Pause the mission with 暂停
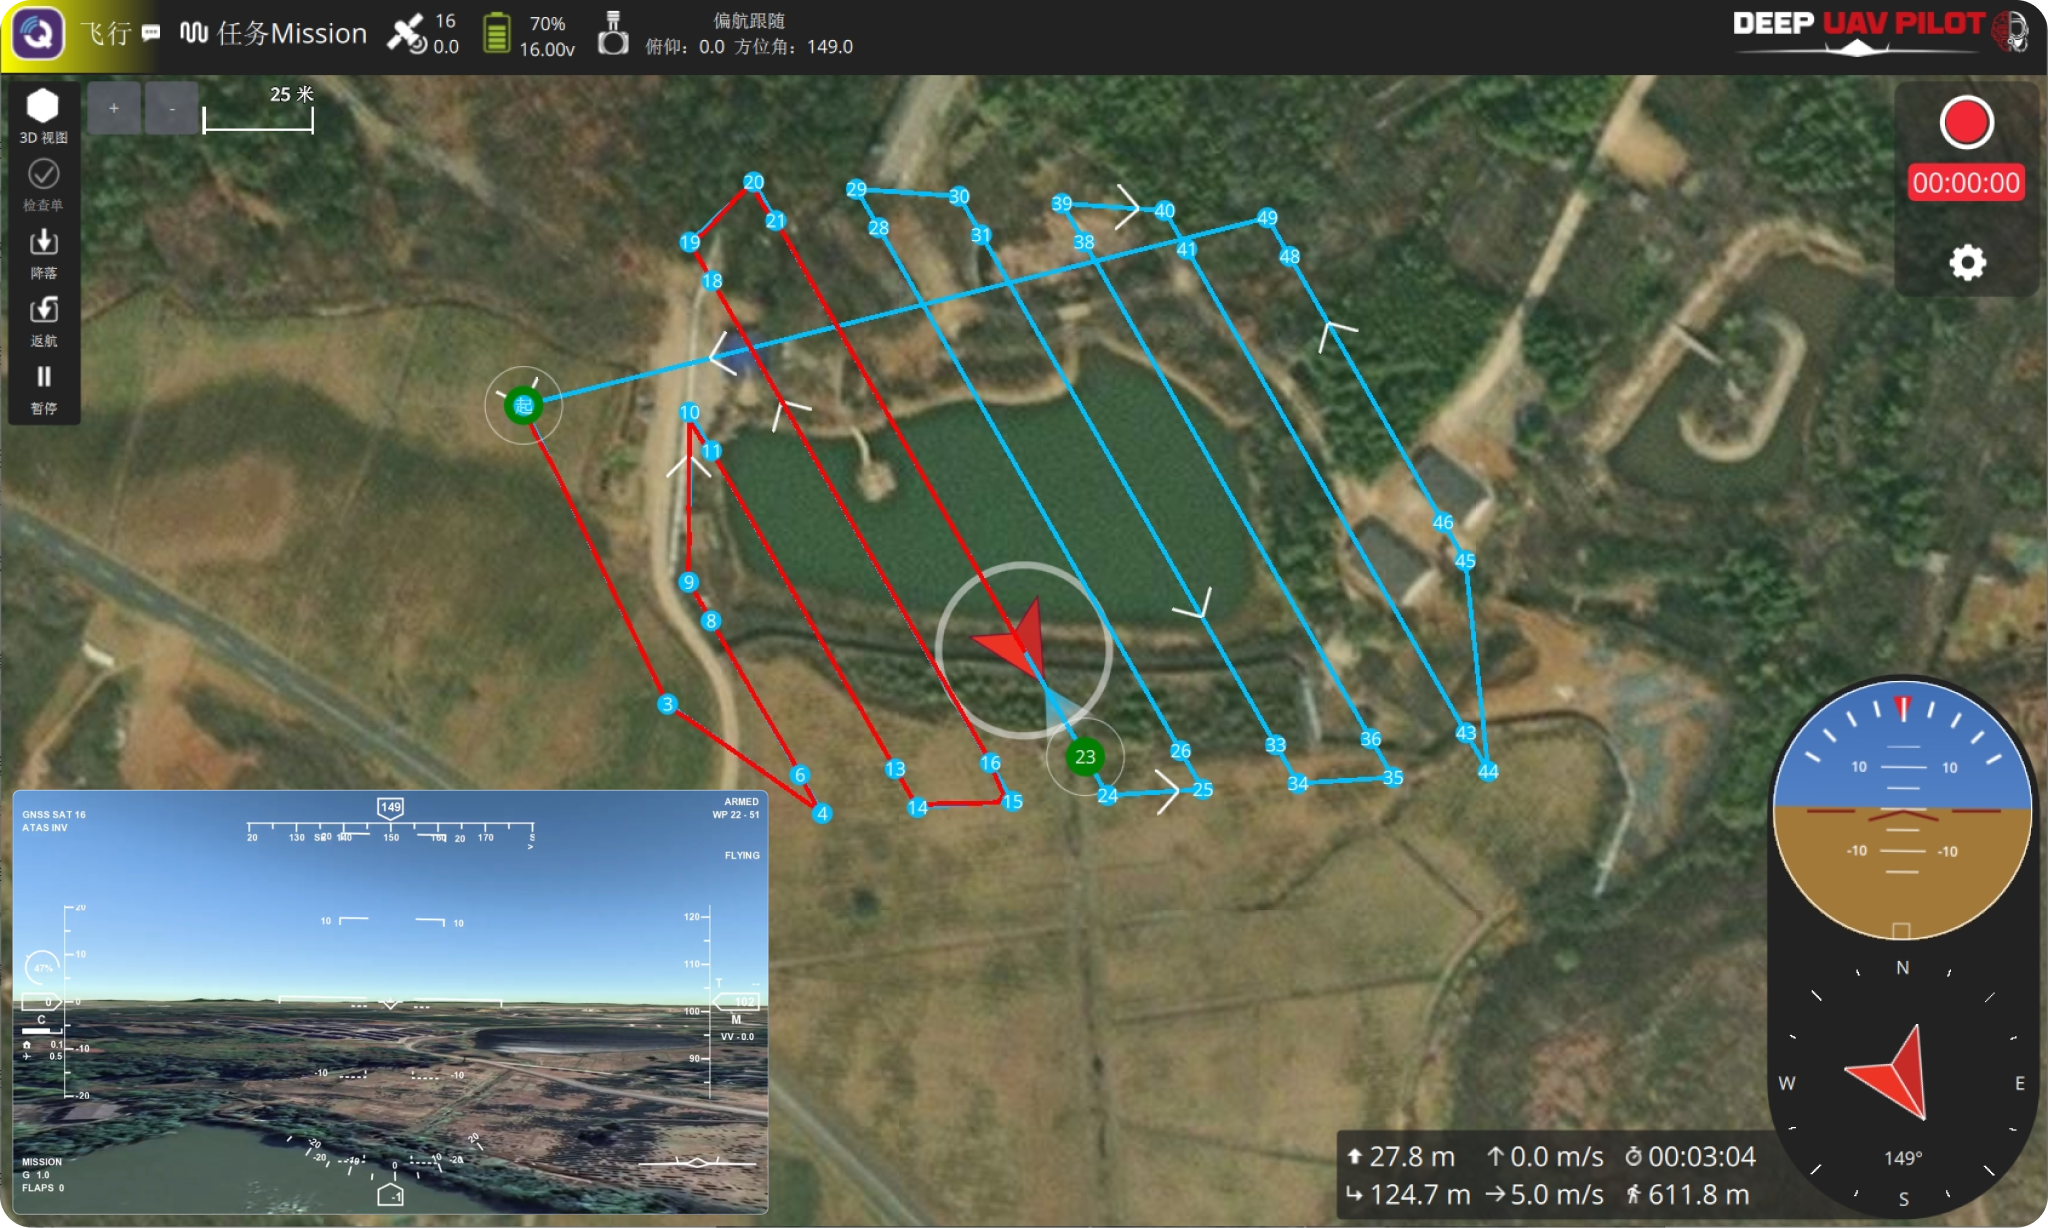The image size is (2048, 1228). pyautogui.click(x=43, y=389)
